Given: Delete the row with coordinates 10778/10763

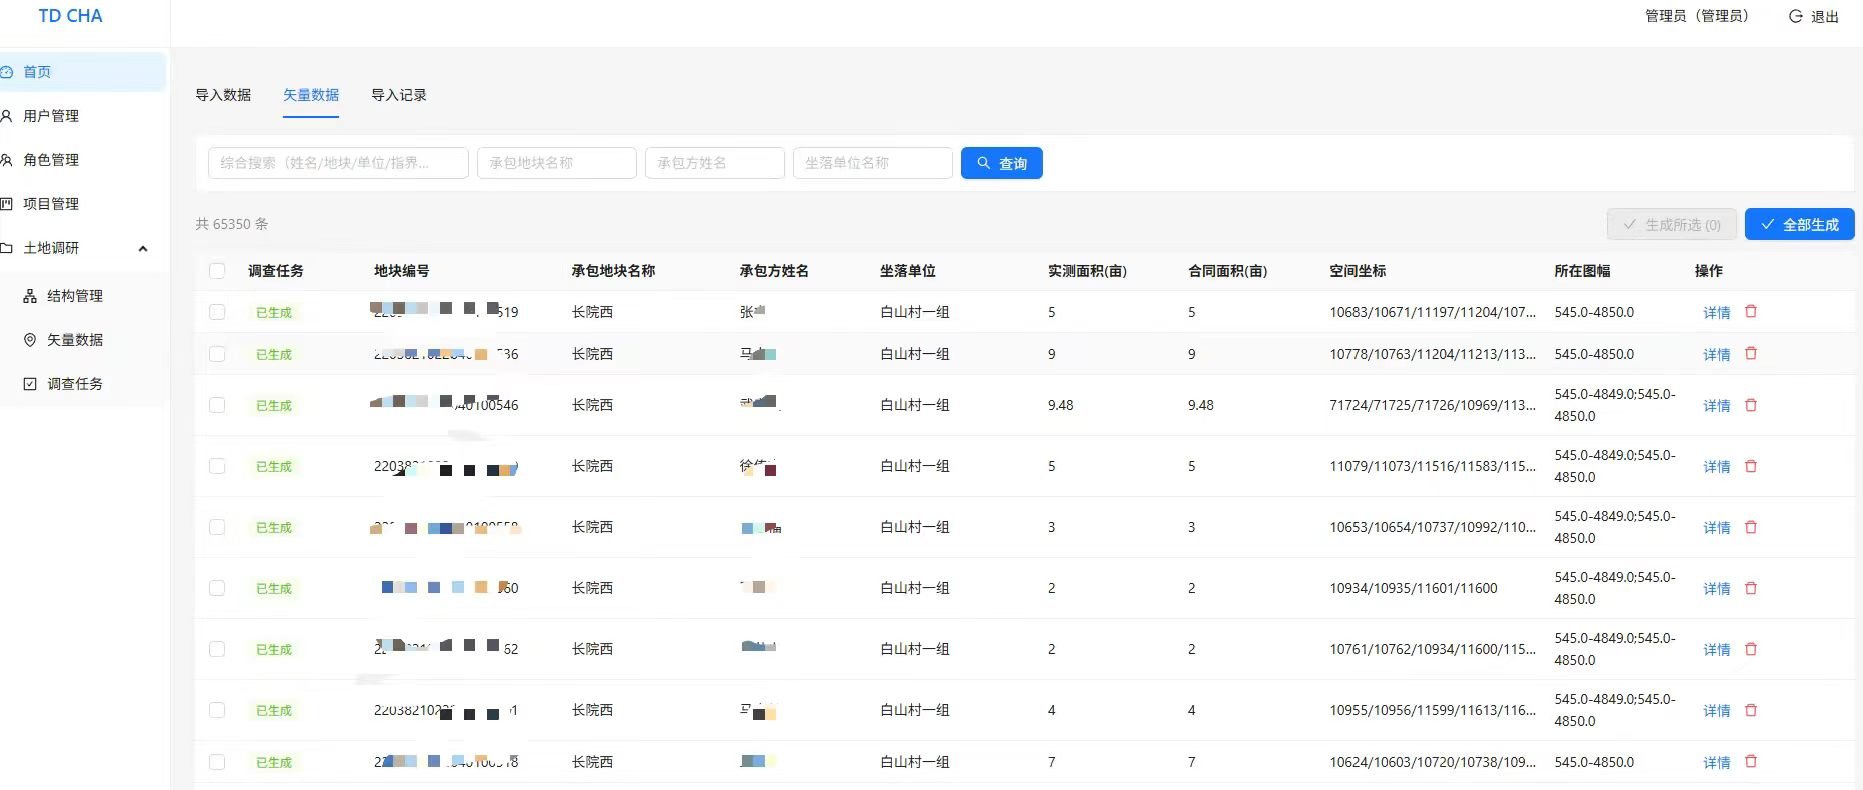Looking at the screenshot, I should coord(1751,354).
